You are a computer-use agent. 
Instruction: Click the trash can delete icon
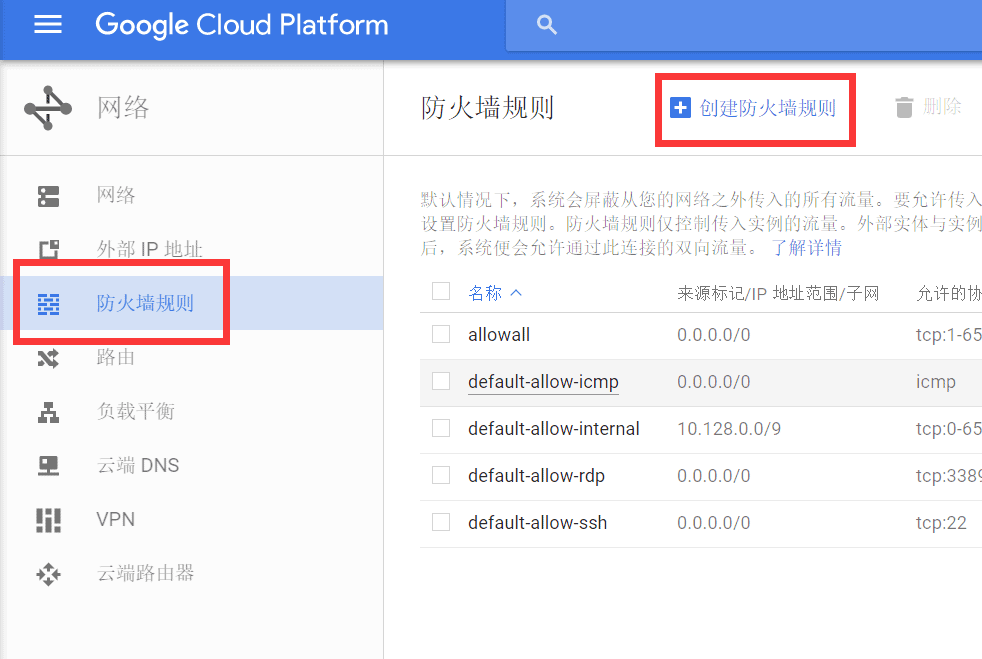(x=904, y=107)
